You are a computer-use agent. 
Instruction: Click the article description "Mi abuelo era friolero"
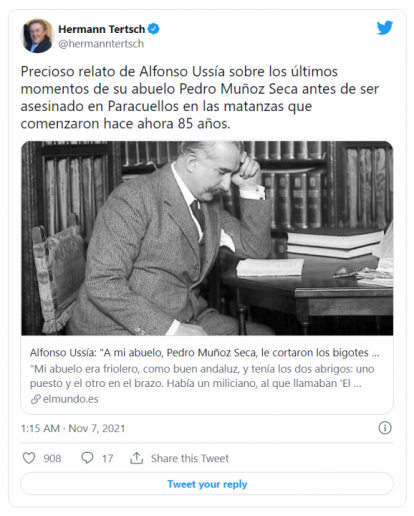pyautogui.click(x=202, y=376)
